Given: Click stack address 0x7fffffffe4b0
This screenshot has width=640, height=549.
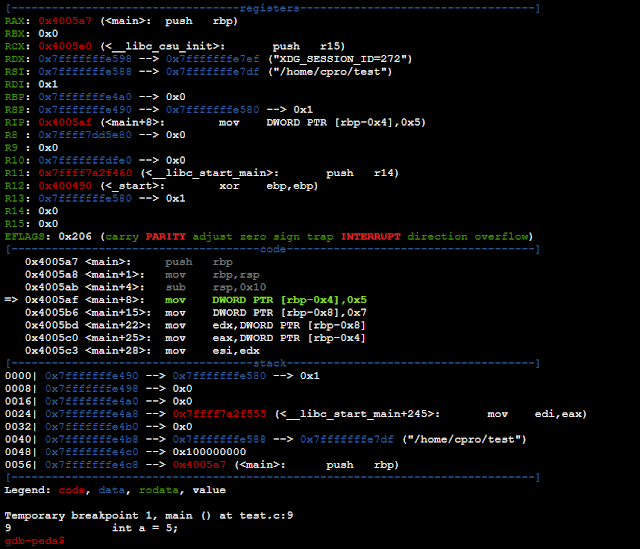Looking at the screenshot, I should tap(91, 427).
